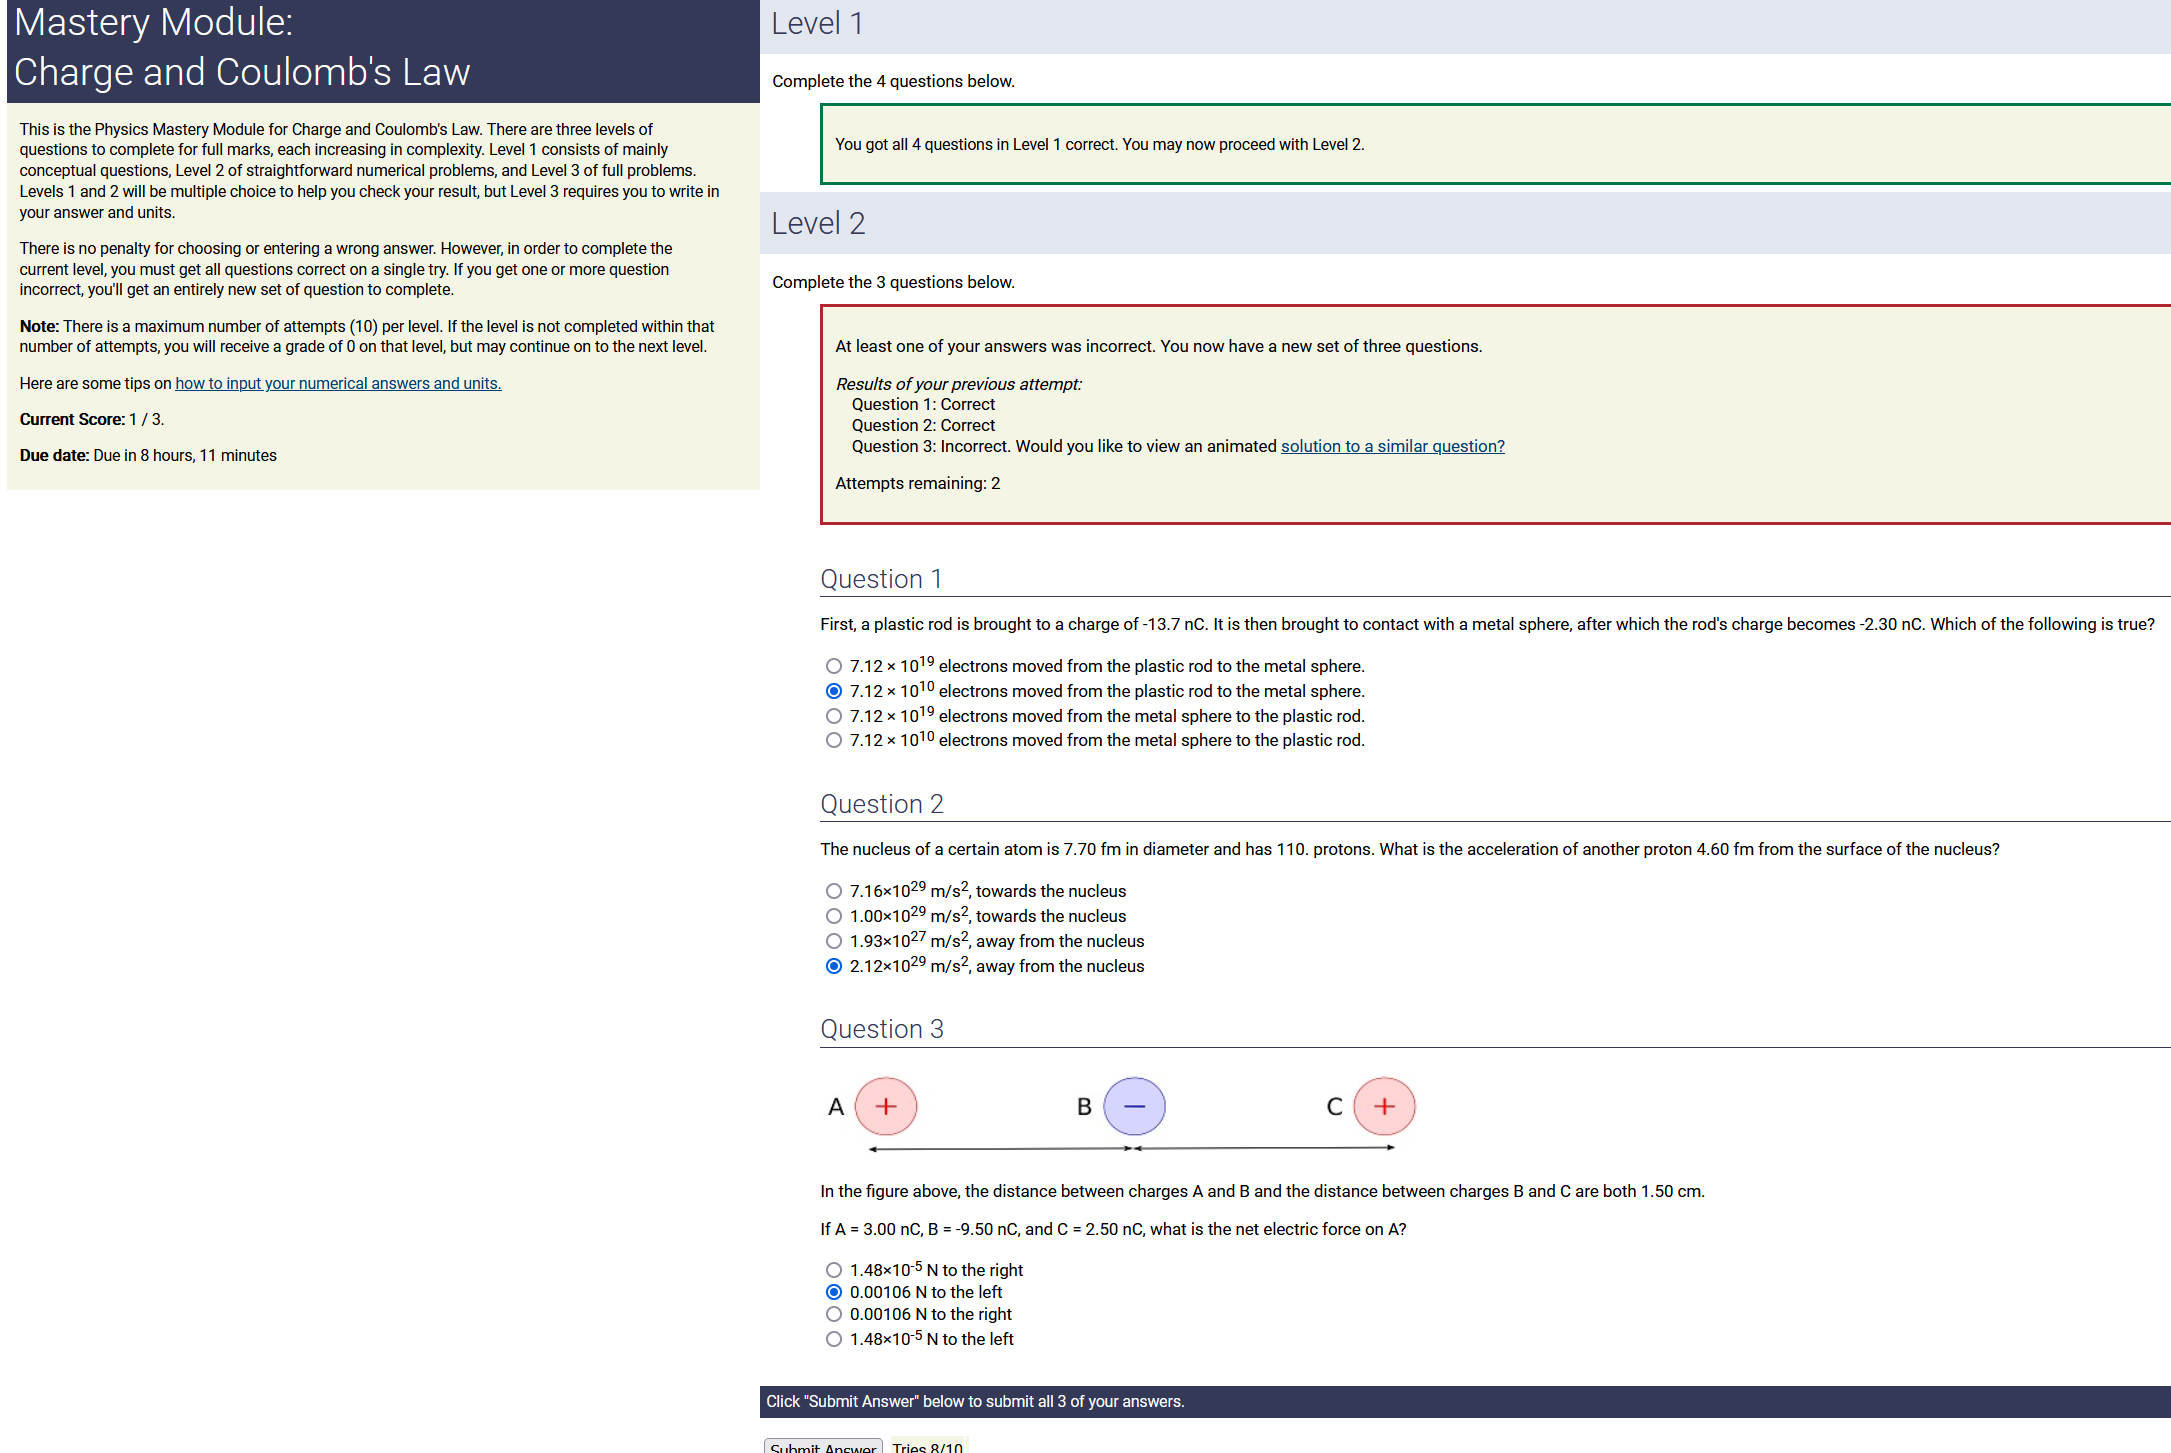Select 2.12×10^29 m/s² away from nucleus
The image size is (2171, 1453).
pos(833,966)
